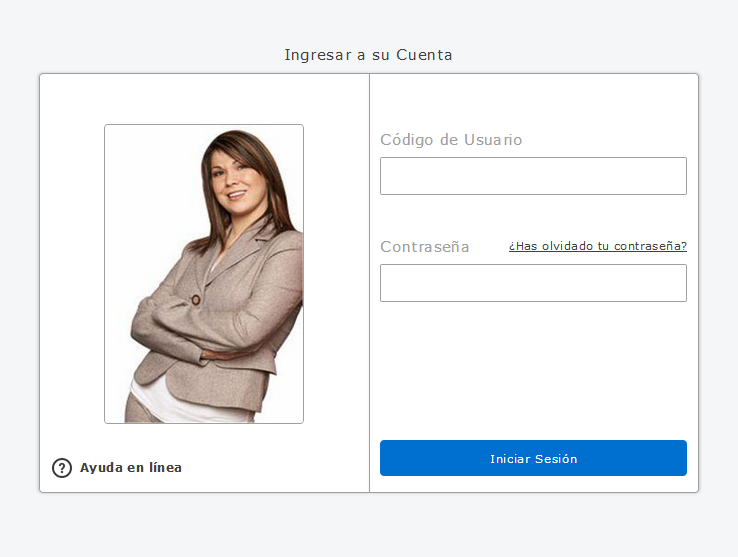Viewport: 738px width, 557px height.
Task: Click the Código de Usuario label
Action: pos(451,140)
